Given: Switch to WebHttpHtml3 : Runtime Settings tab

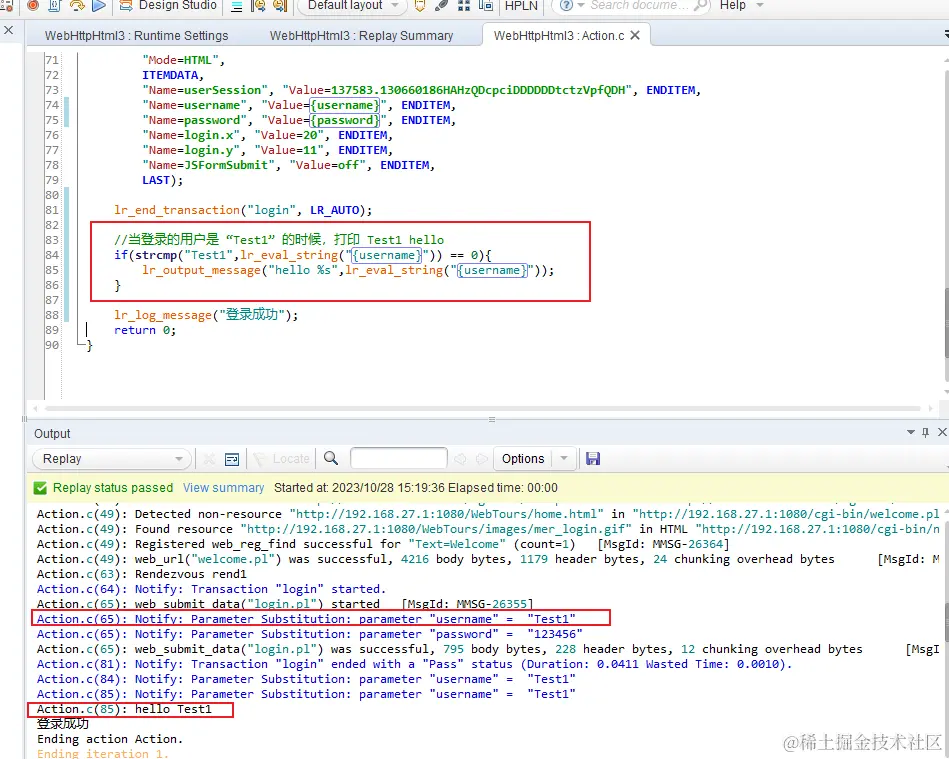Looking at the screenshot, I should click(136, 36).
